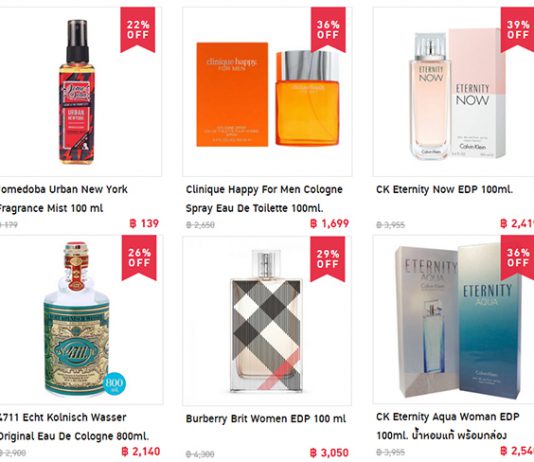Click the ฿ 1,699 sale price
The width and height of the screenshot is (534, 462).
coord(330,224)
